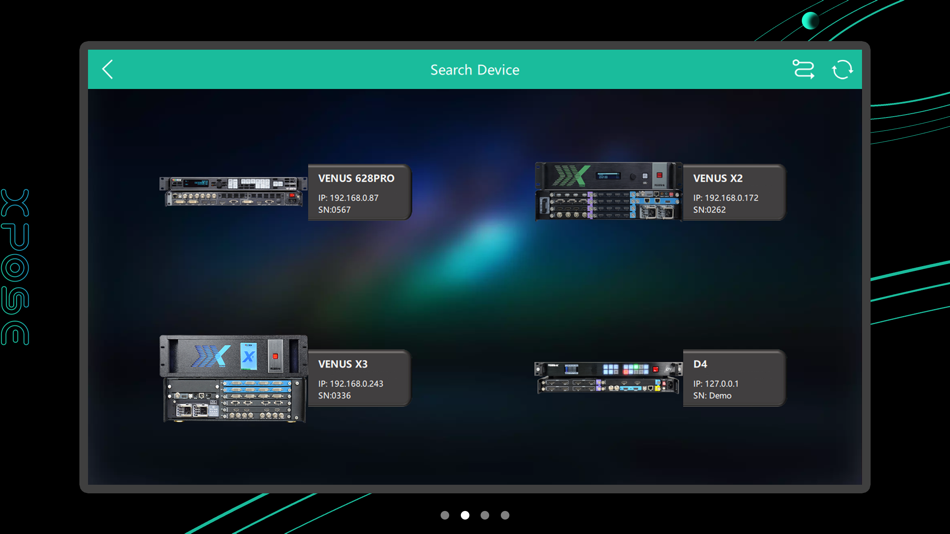Click the SN: Demo label
Screen dimensions: 950x534
(x=712, y=395)
